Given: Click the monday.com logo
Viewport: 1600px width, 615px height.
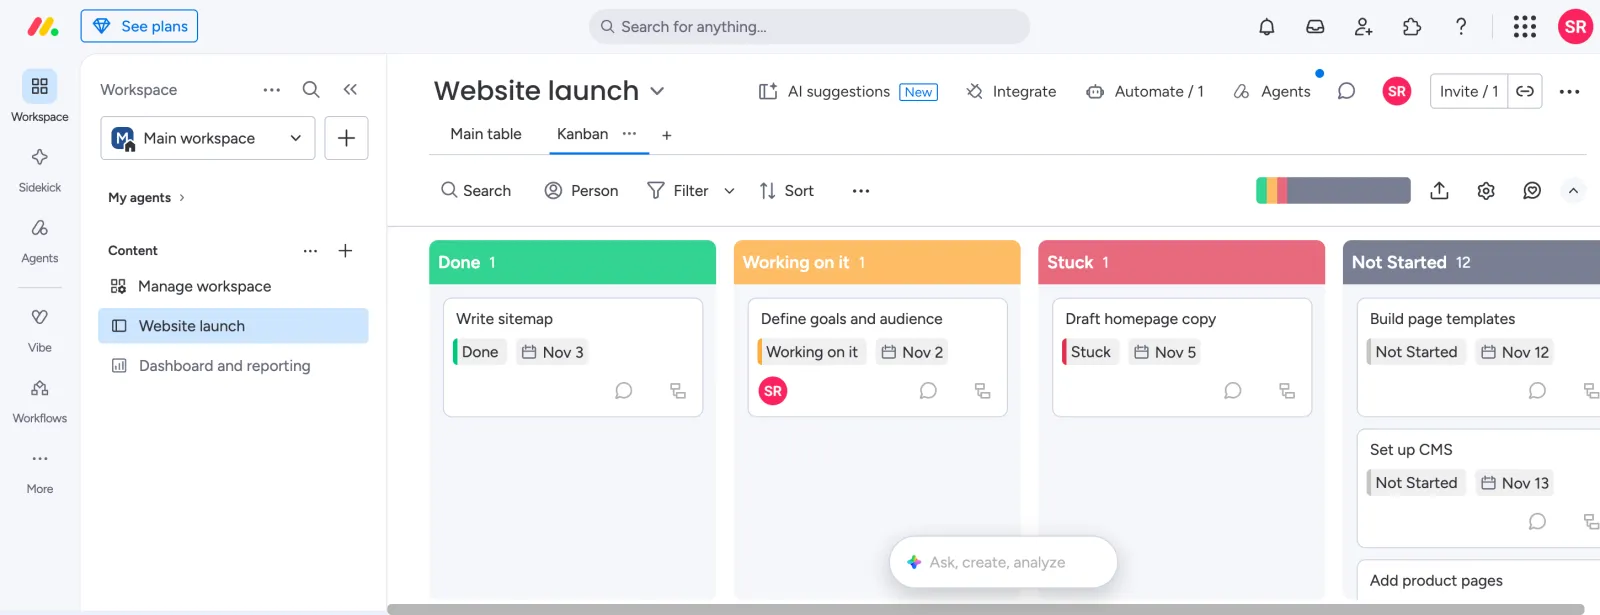Looking at the screenshot, I should (42, 27).
